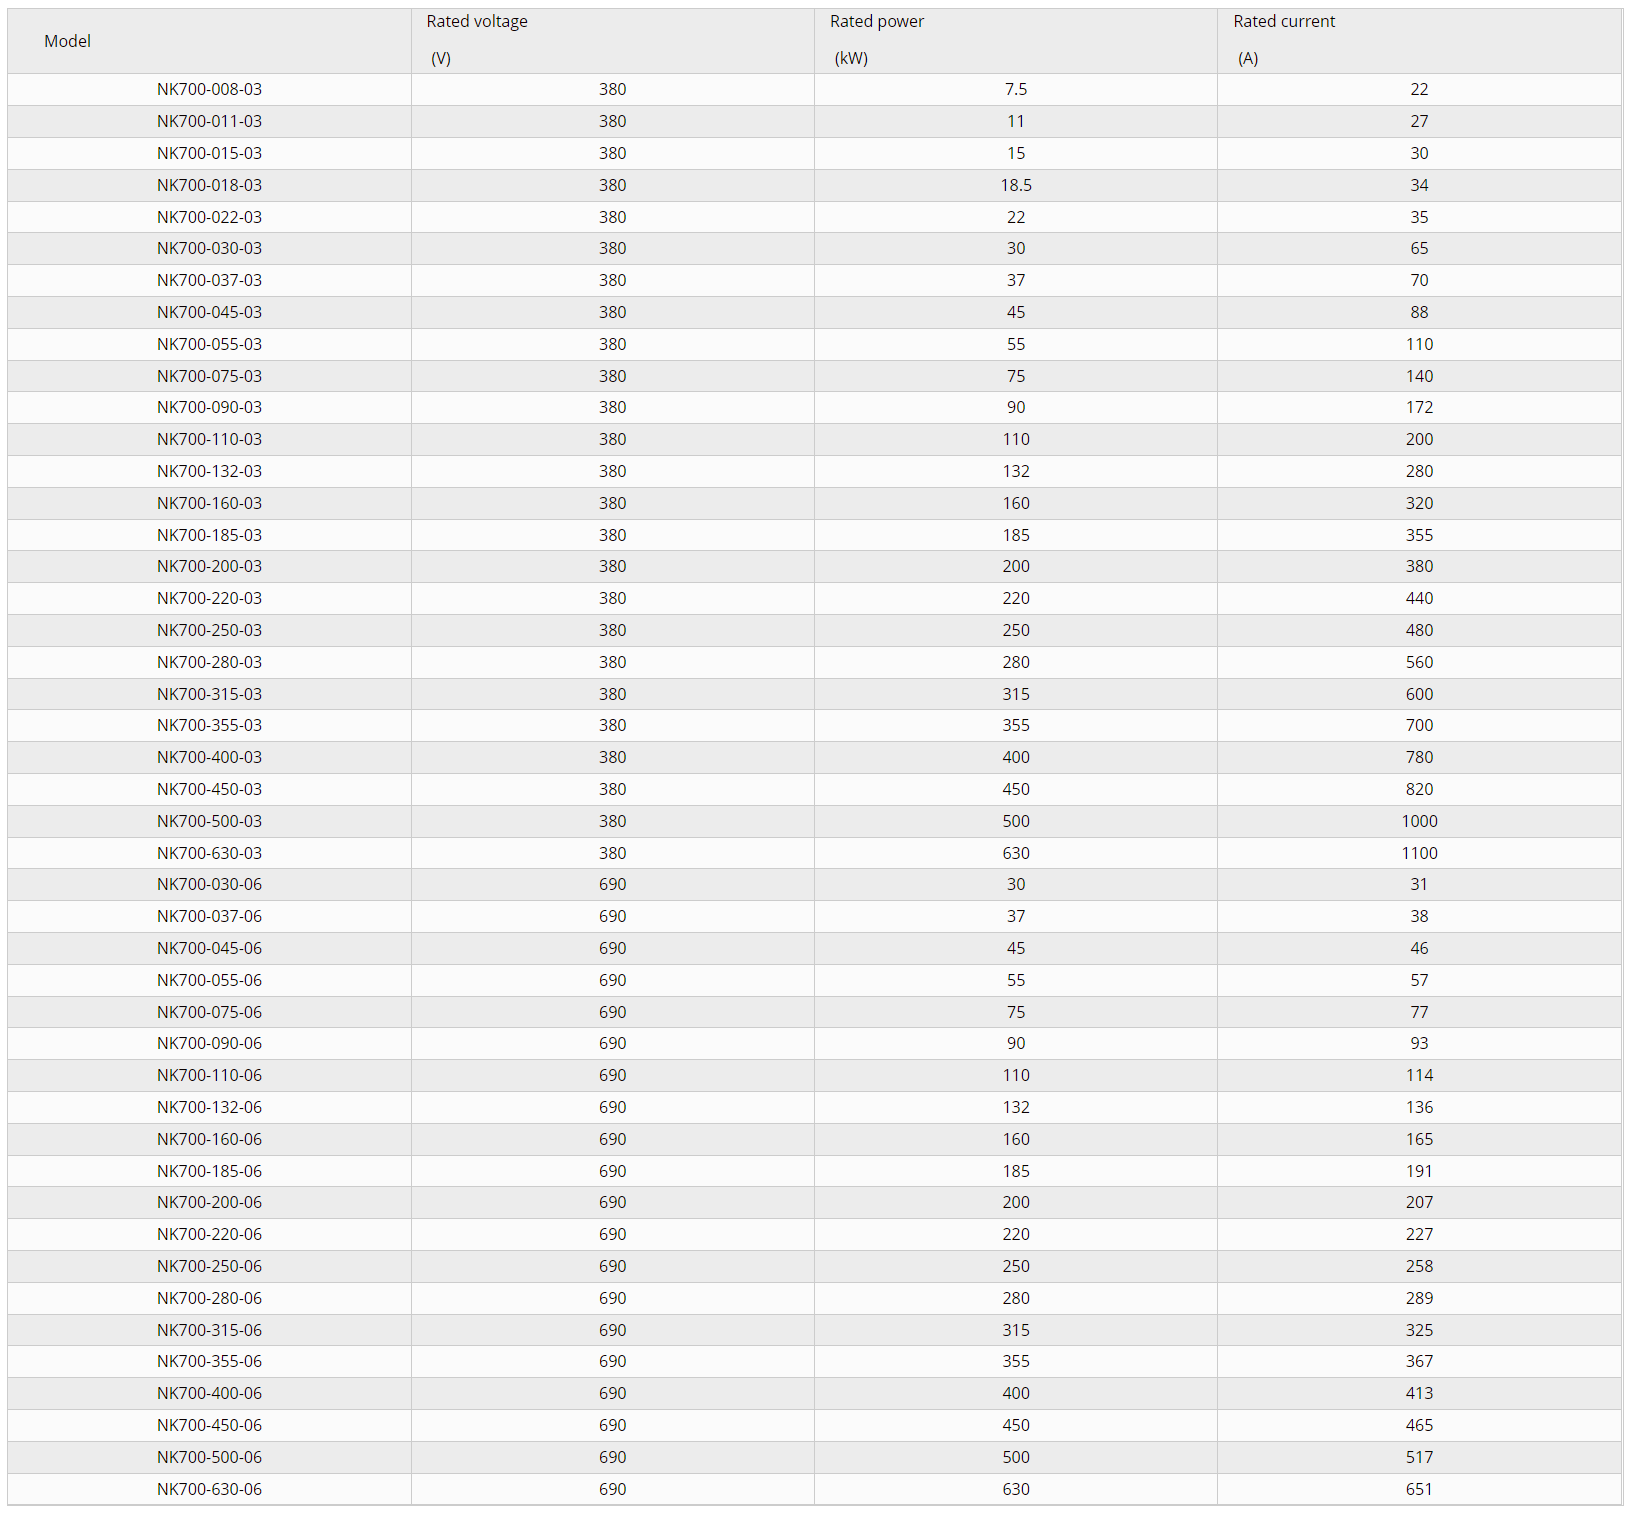
Task: Click model NK700-355-06
Action: (209, 1361)
